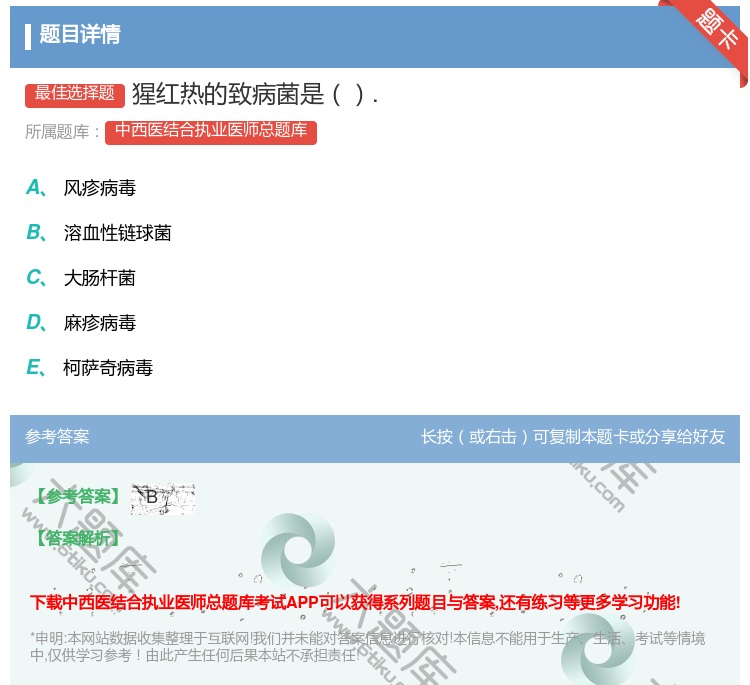Click the letter C option marker
This screenshot has width=750, height=685.
(36, 278)
